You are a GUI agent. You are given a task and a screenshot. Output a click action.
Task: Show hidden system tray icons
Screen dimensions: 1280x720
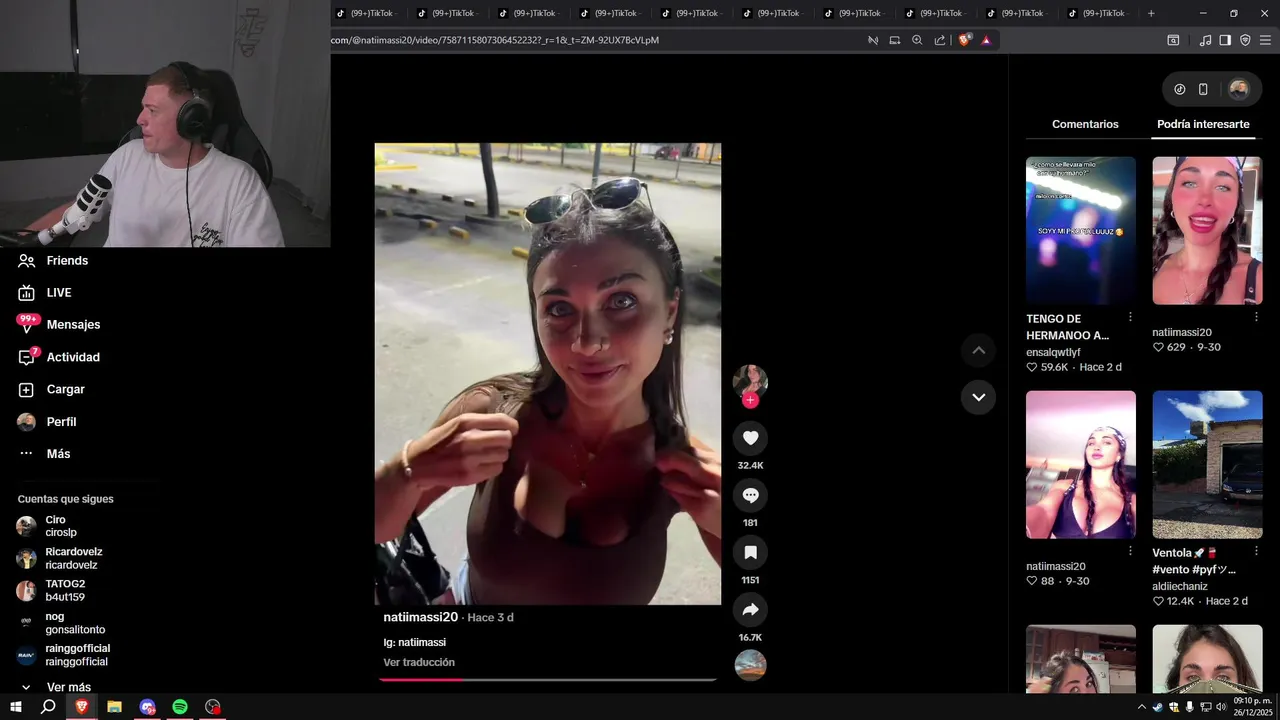(1142, 707)
